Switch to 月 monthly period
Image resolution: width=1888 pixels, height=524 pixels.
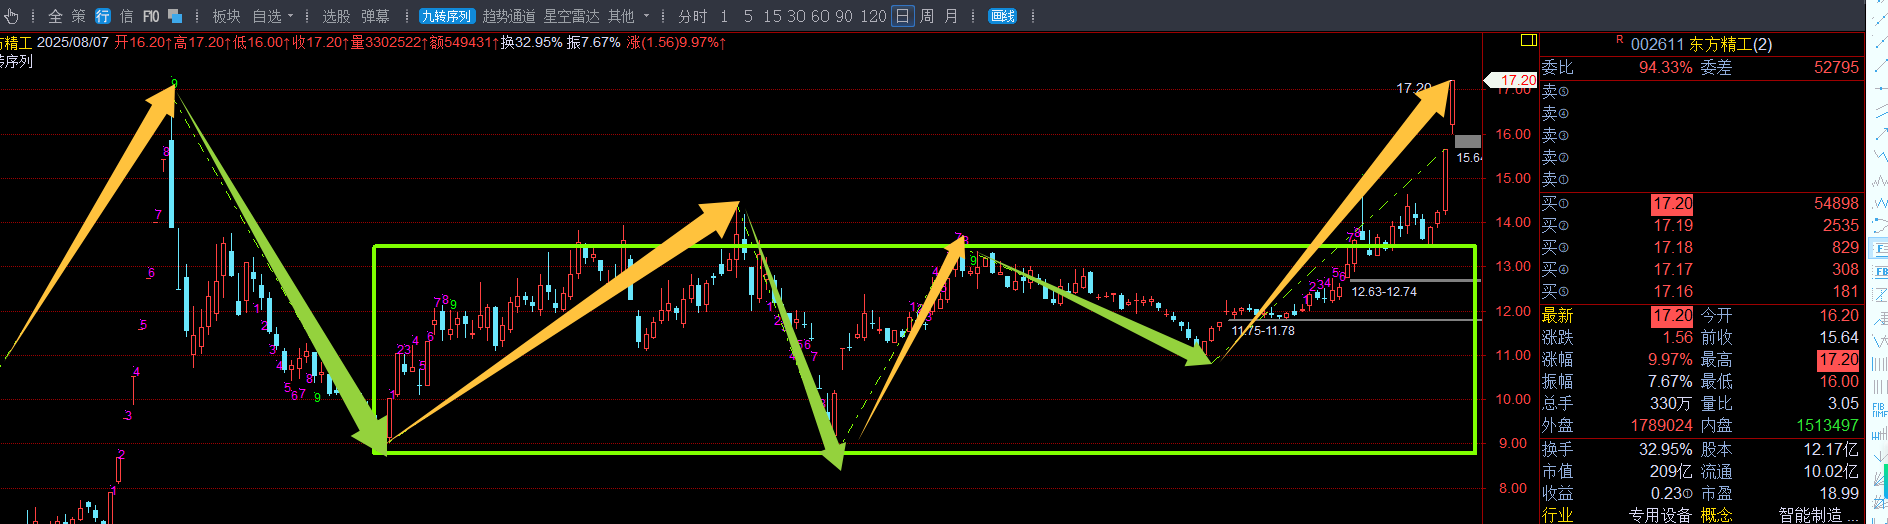951,16
